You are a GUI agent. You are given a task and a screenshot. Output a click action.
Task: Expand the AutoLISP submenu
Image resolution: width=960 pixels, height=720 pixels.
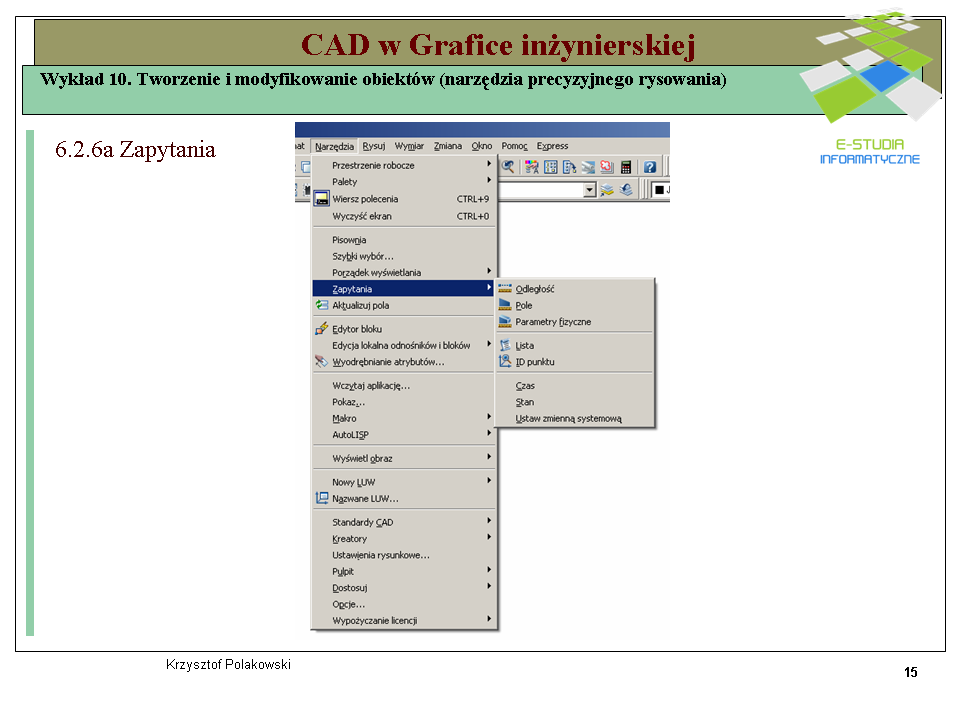(x=352, y=435)
